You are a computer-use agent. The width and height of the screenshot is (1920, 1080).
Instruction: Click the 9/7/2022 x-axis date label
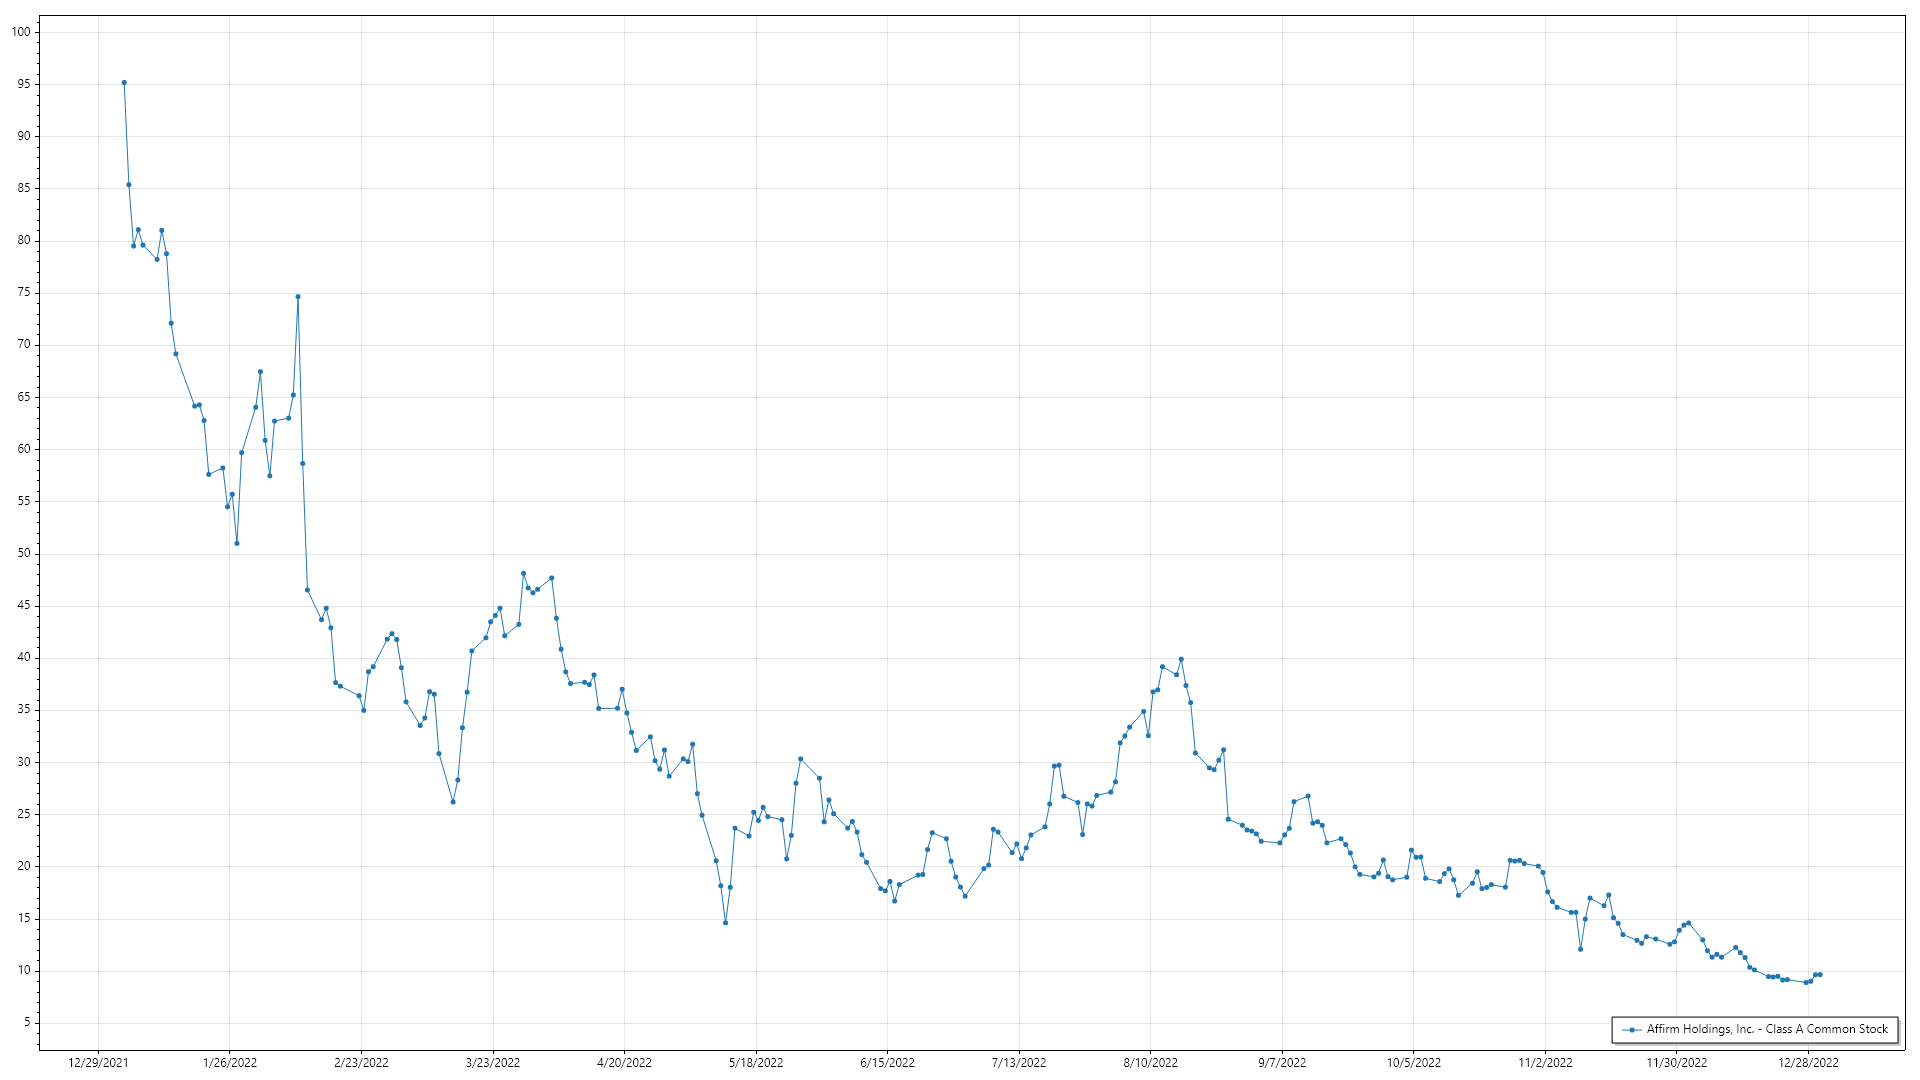tap(1282, 1063)
